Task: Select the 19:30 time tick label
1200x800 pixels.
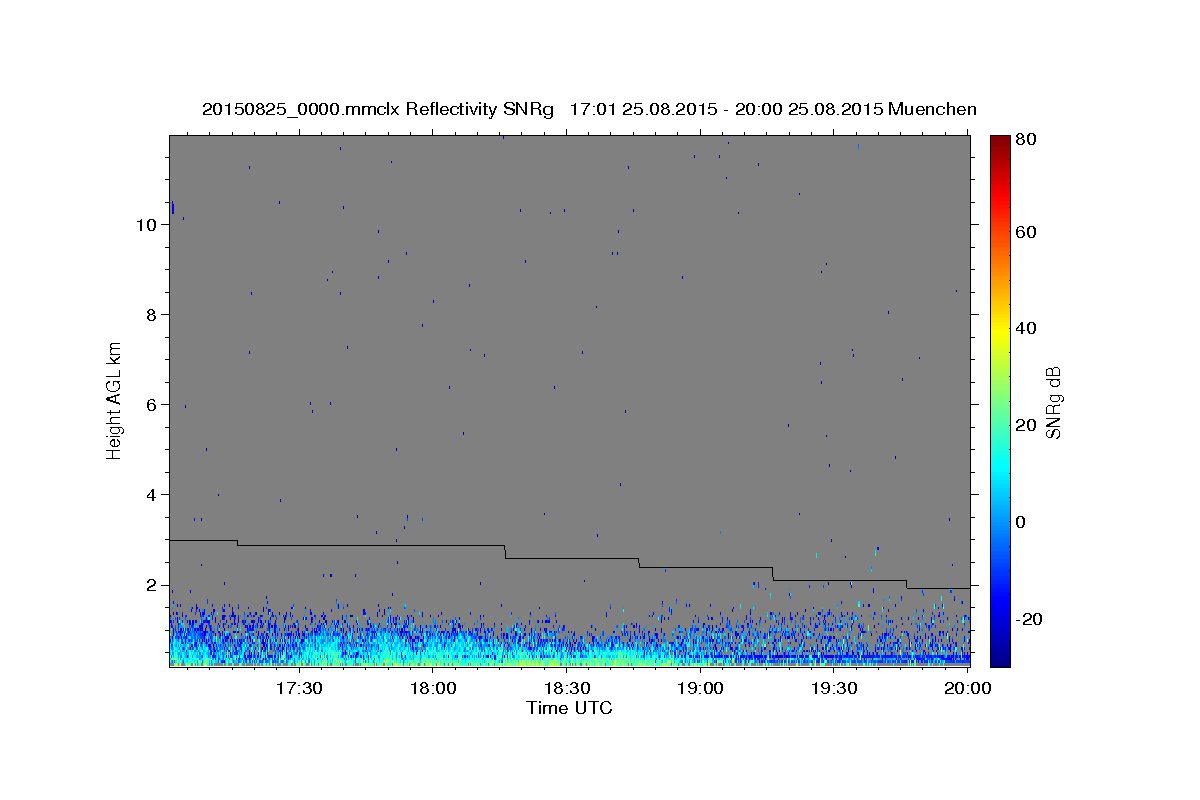Action: [x=833, y=688]
